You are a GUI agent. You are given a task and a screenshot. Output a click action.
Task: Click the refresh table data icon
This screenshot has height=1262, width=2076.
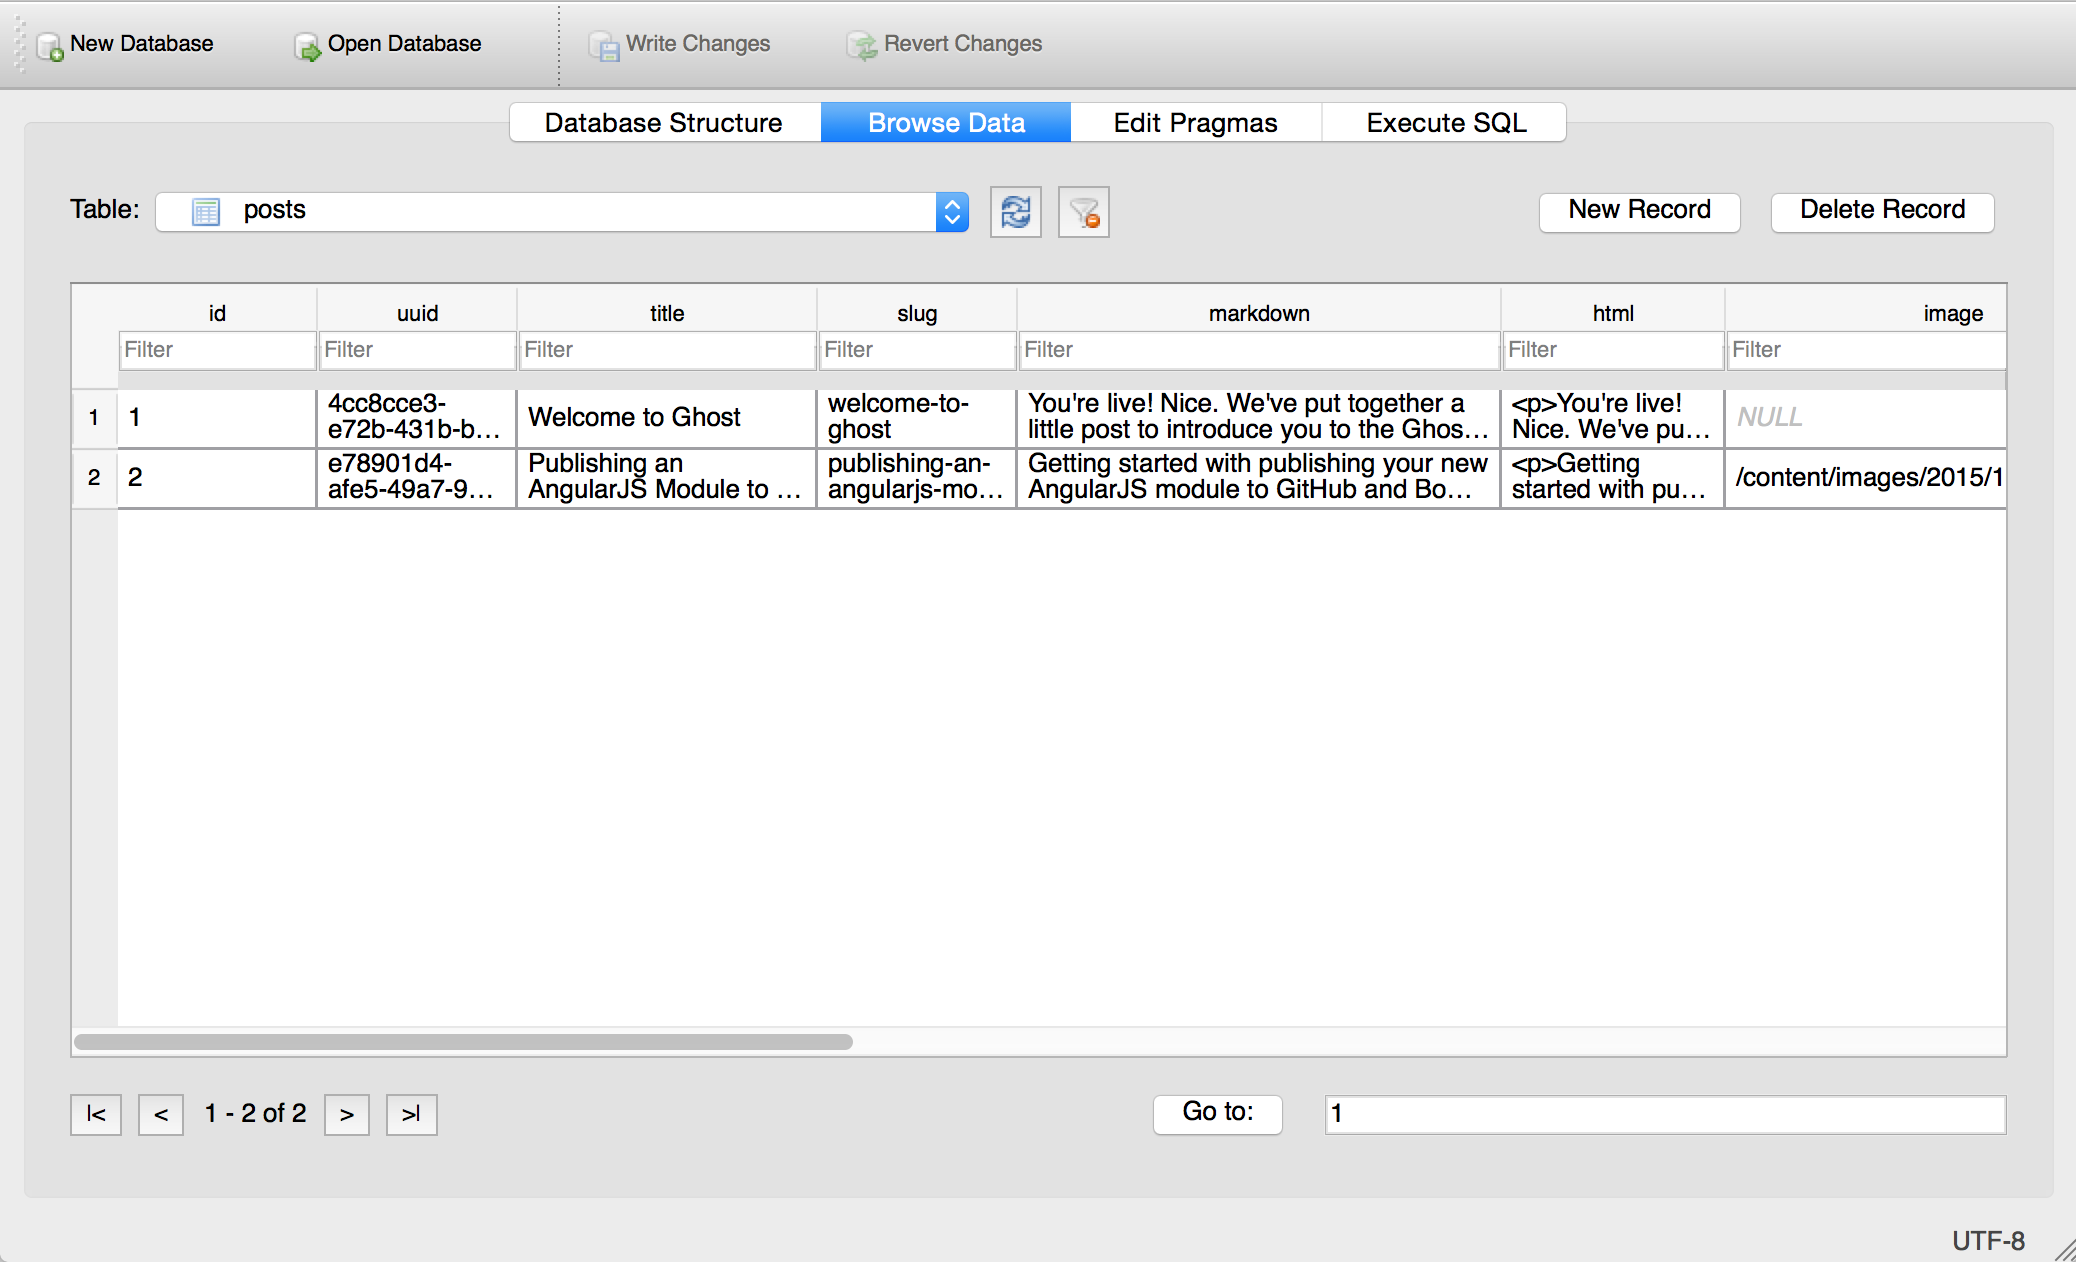(x=1016, y=209)
